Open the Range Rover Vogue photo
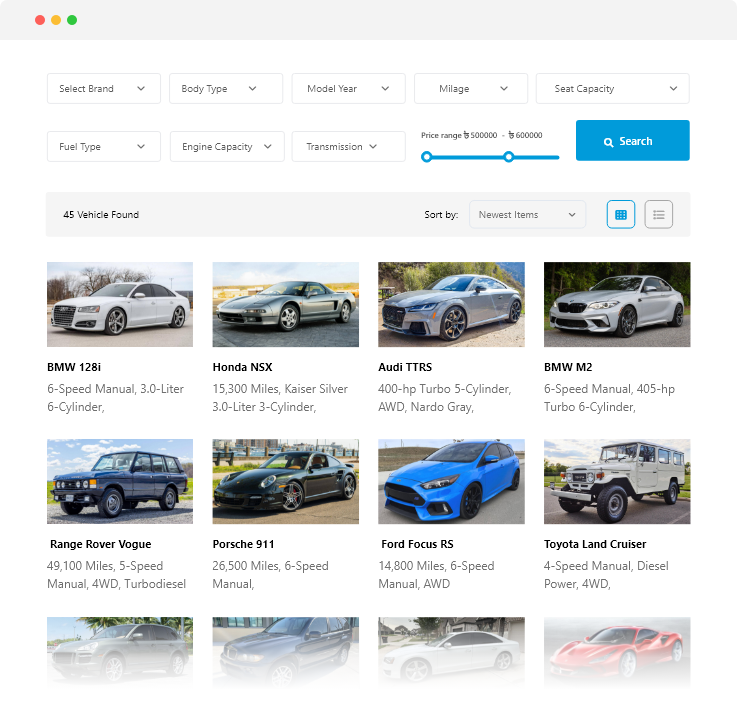The width and height of the screenshot is (737, 715). (x=120, y=481)
